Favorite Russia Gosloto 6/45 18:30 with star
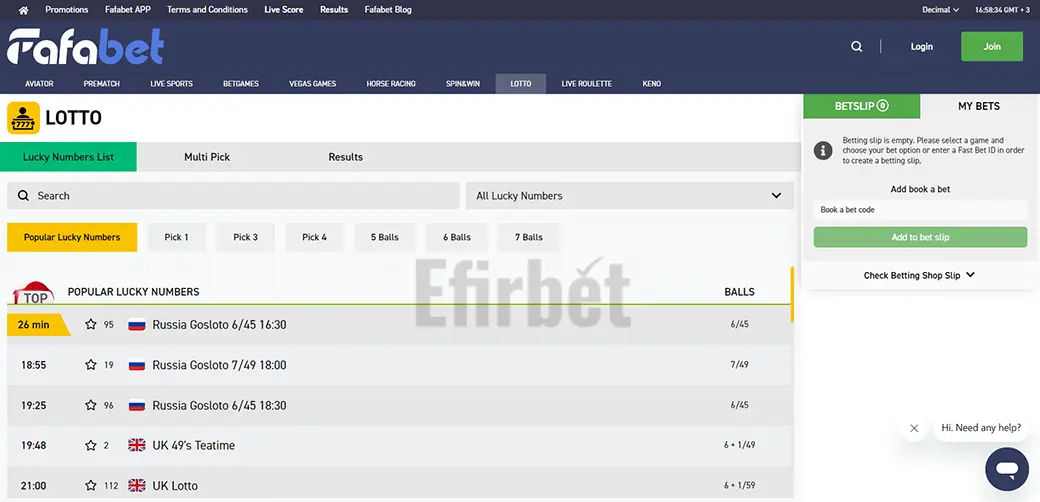This screenshot has width=1040, height=502. (x=91, y=405)
